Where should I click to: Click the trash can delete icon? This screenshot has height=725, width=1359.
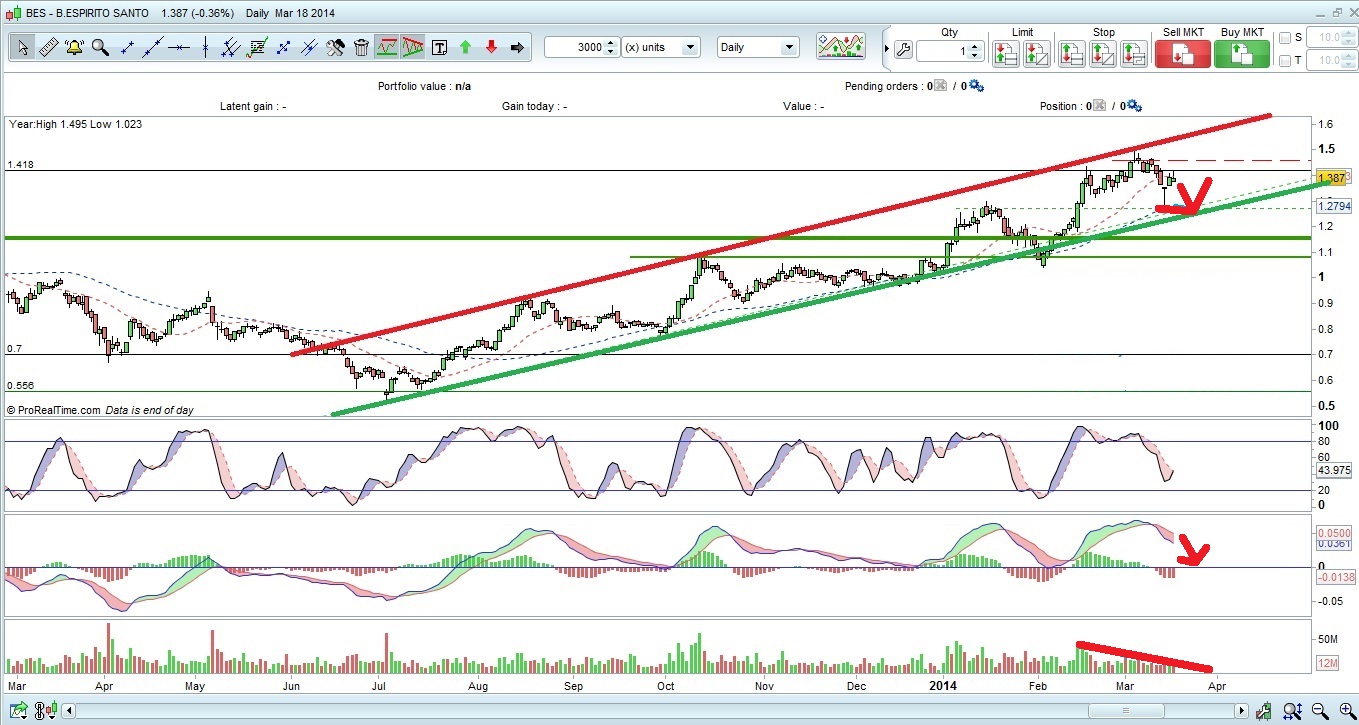pyautogui.click(x=361, y=47)
